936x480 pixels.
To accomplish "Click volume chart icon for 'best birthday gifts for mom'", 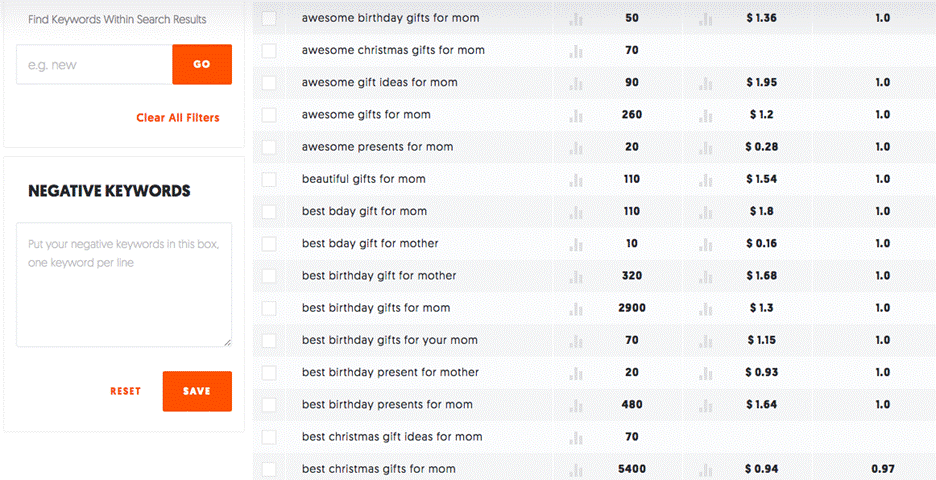I will 576,308.
